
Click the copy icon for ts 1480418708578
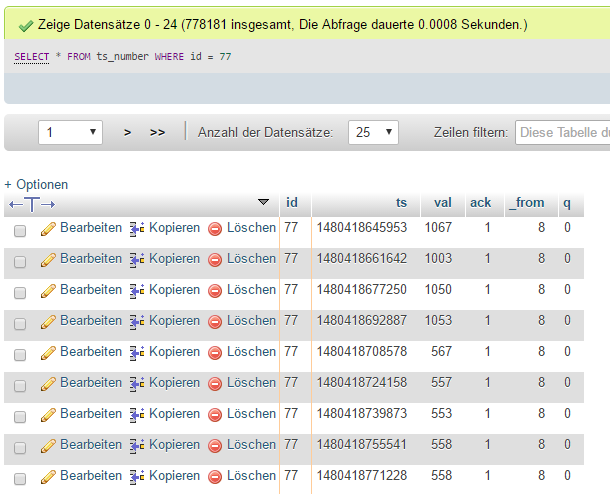[x=137, y=353]
